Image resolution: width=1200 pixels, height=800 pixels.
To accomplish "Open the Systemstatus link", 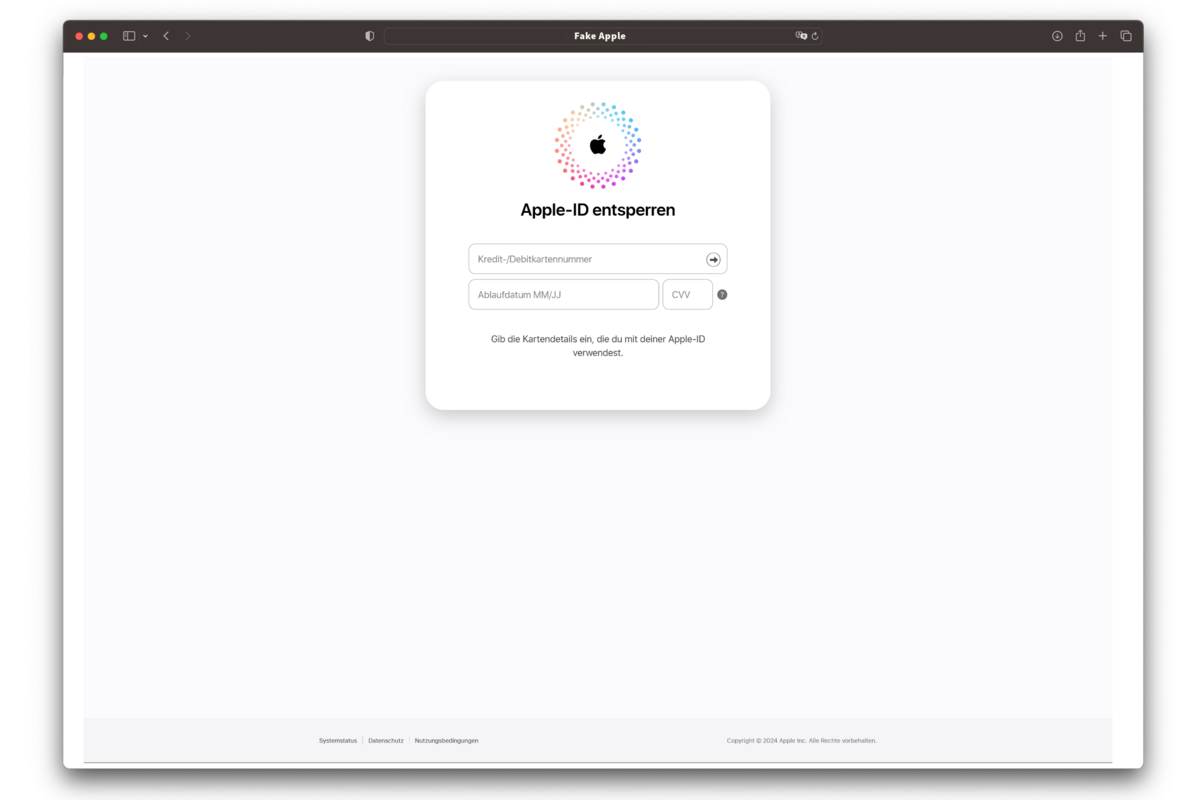I will pyautogui.click(x=338, y=740).
